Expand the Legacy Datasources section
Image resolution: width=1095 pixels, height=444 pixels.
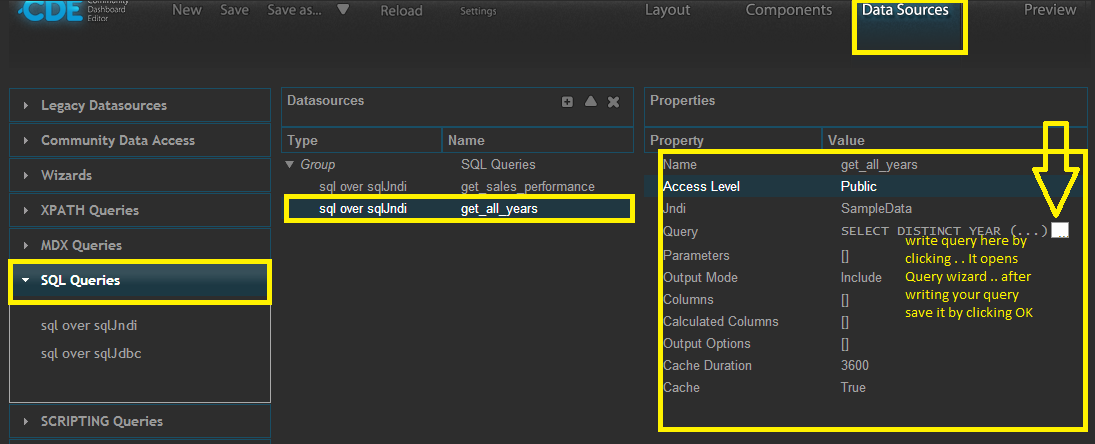(x=103, y=105)
